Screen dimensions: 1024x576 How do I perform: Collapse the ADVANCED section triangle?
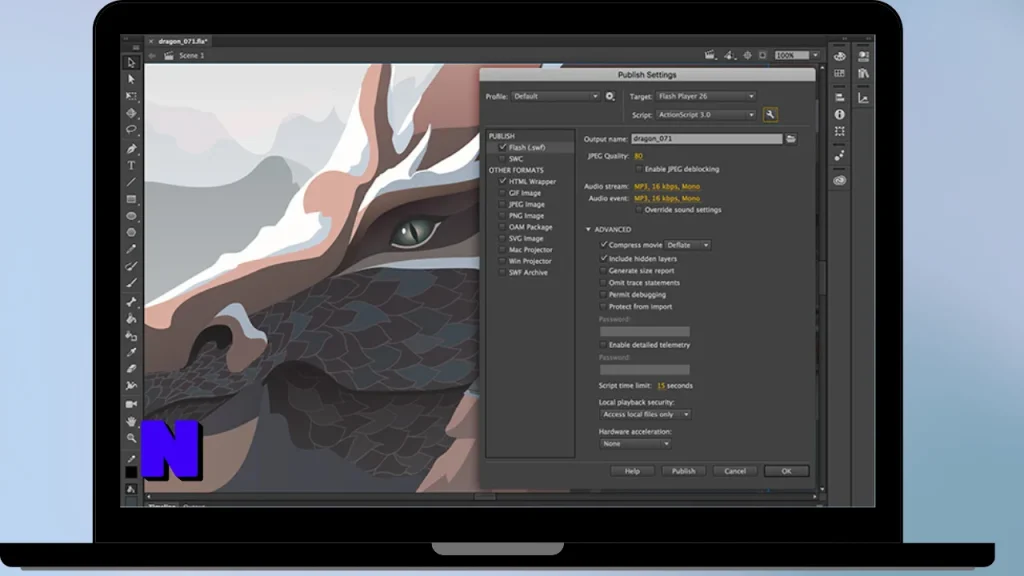point(588,230)
